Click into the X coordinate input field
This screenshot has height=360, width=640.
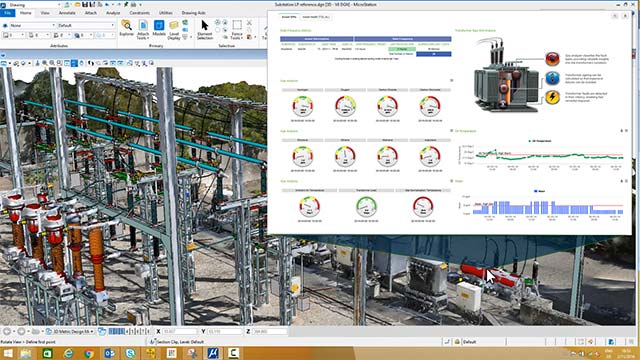tap(180, 331)
